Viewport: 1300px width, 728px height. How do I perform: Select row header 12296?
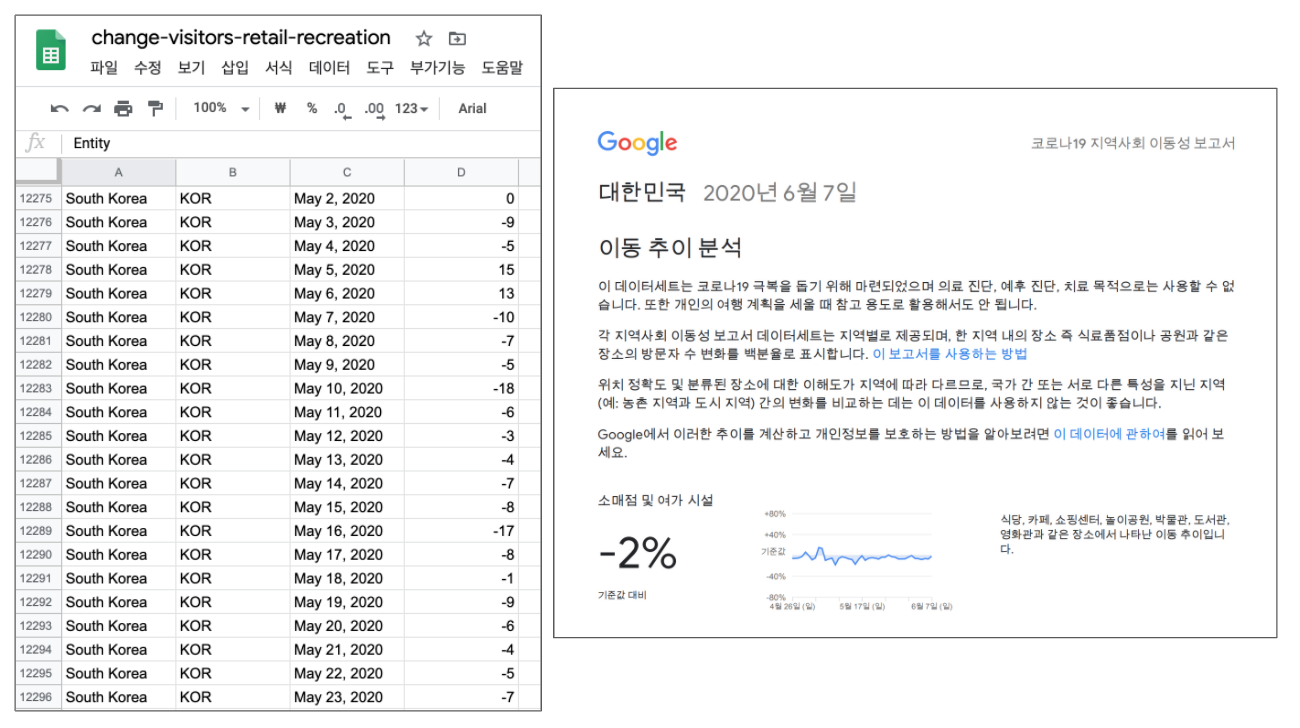pos(38,697)
